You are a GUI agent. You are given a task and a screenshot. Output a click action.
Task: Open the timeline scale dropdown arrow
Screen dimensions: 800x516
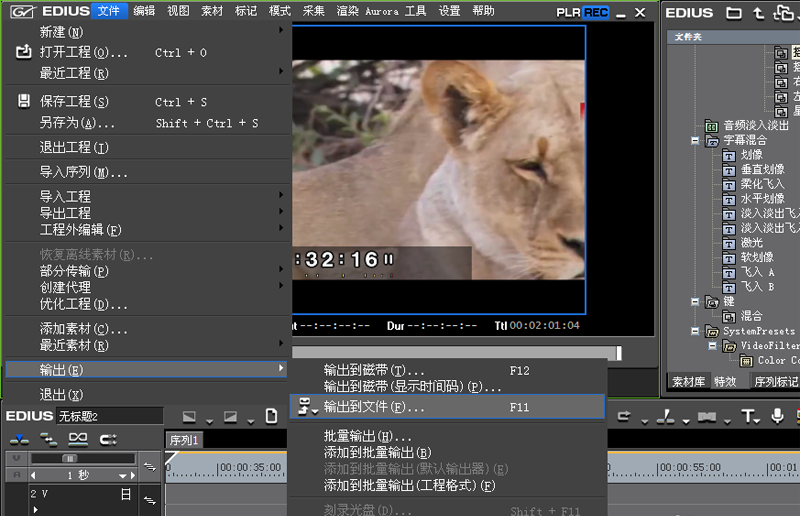(x=124, y=476)
